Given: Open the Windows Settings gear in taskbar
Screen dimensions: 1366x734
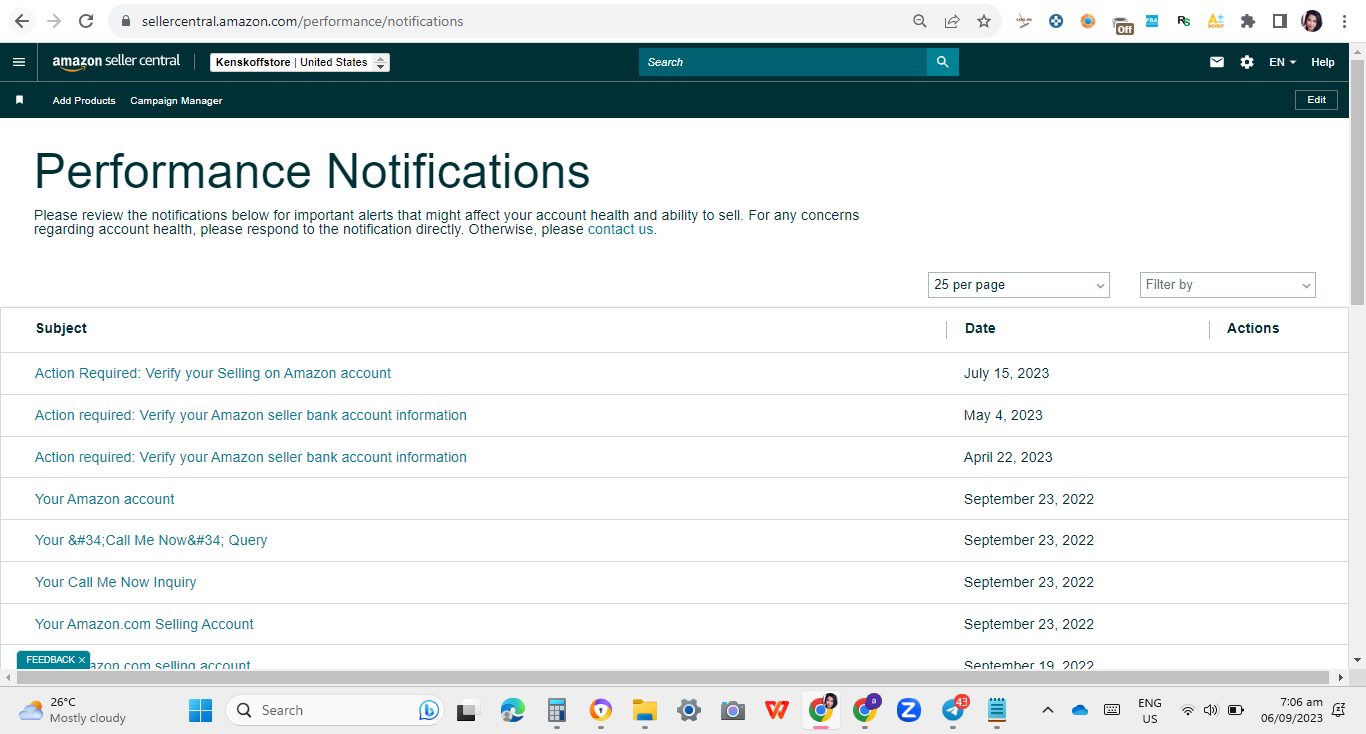Looking at the screenshot, I should pos(689,710).
